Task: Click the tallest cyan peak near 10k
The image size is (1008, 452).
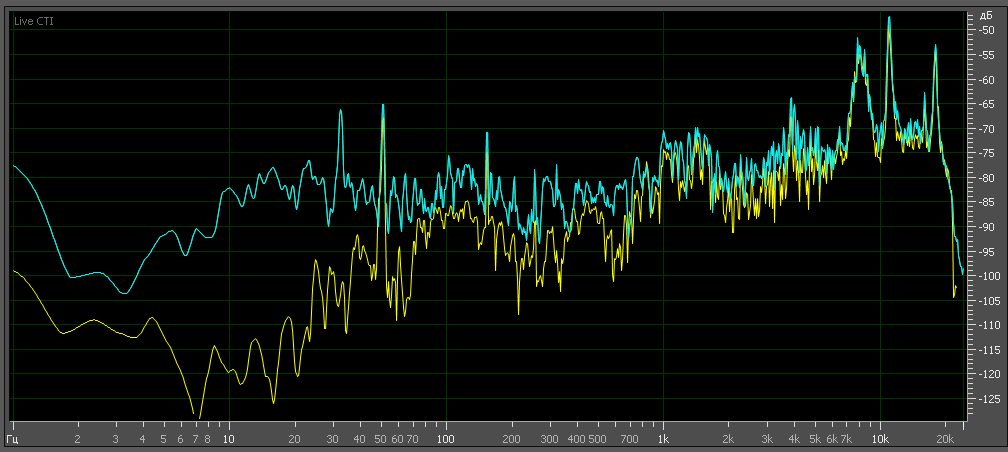Action: (x=888, y=18)
